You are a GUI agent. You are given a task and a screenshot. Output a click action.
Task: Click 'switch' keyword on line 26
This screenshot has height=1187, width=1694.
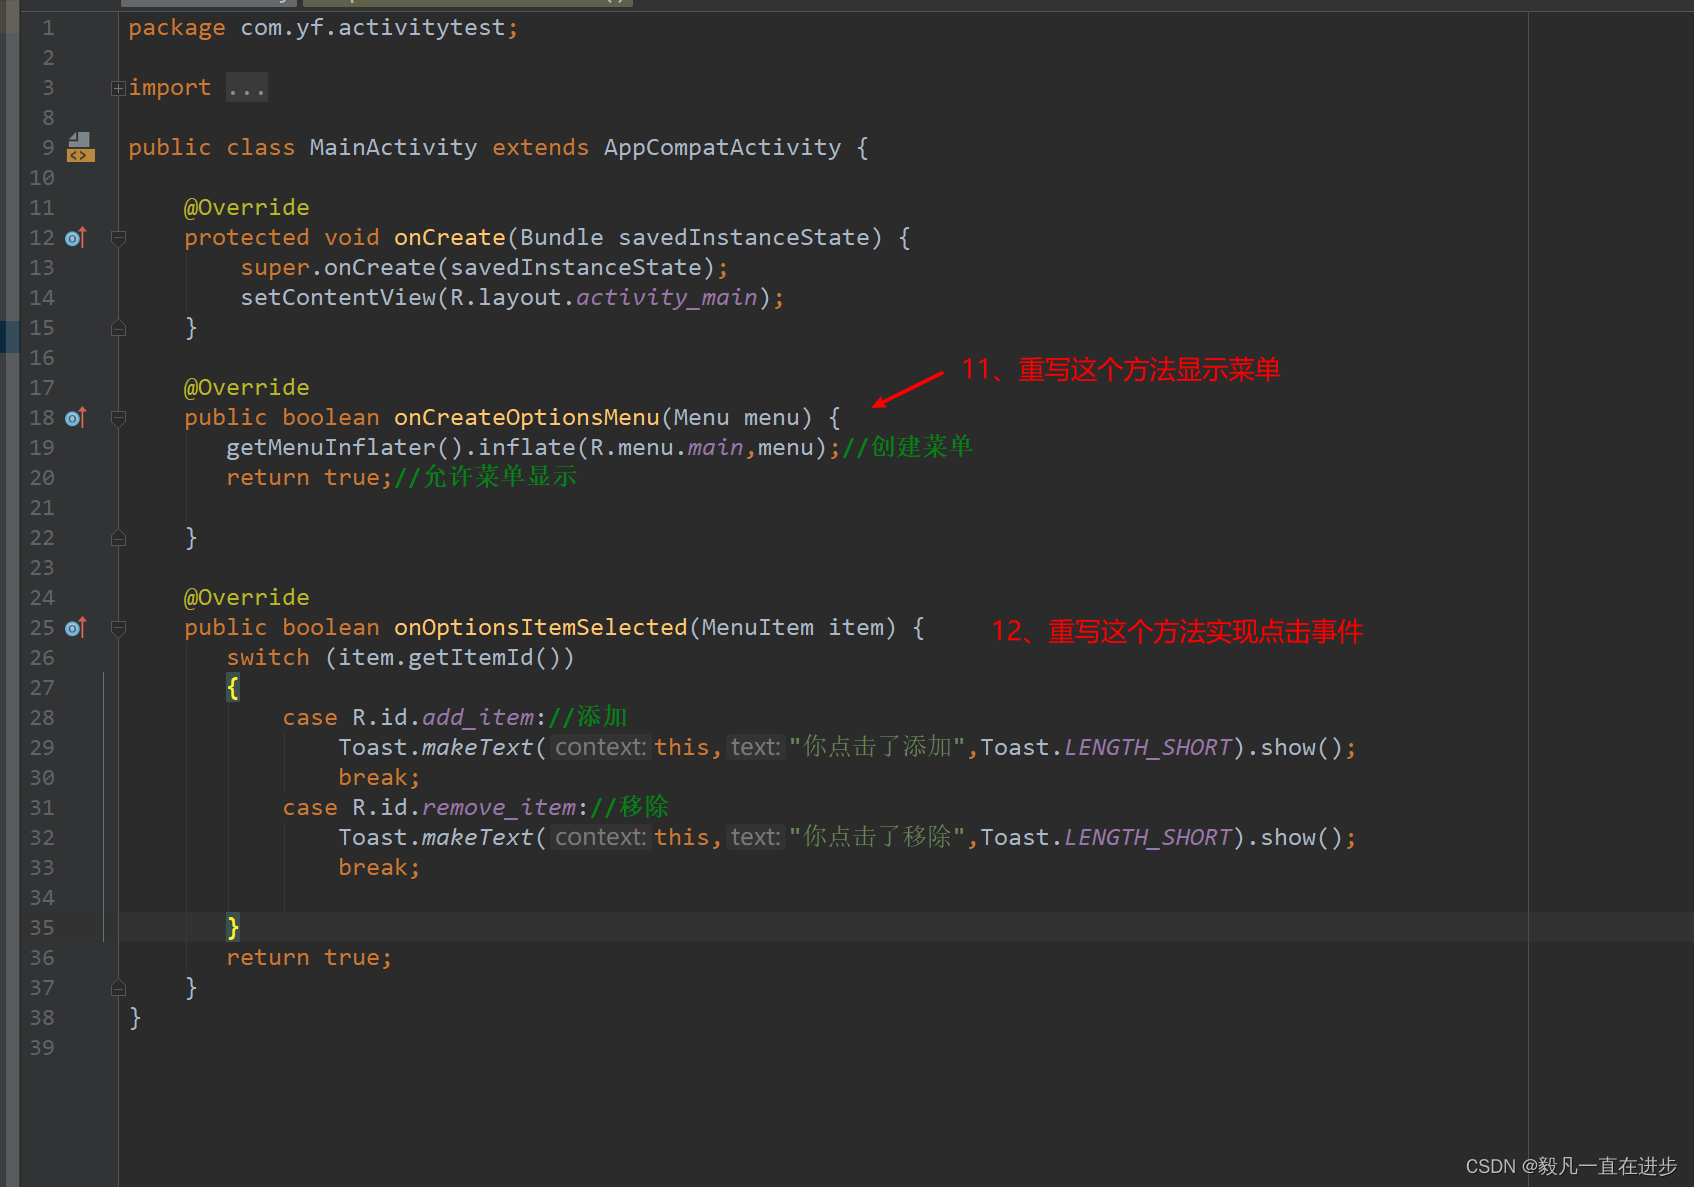click(268, 658)
